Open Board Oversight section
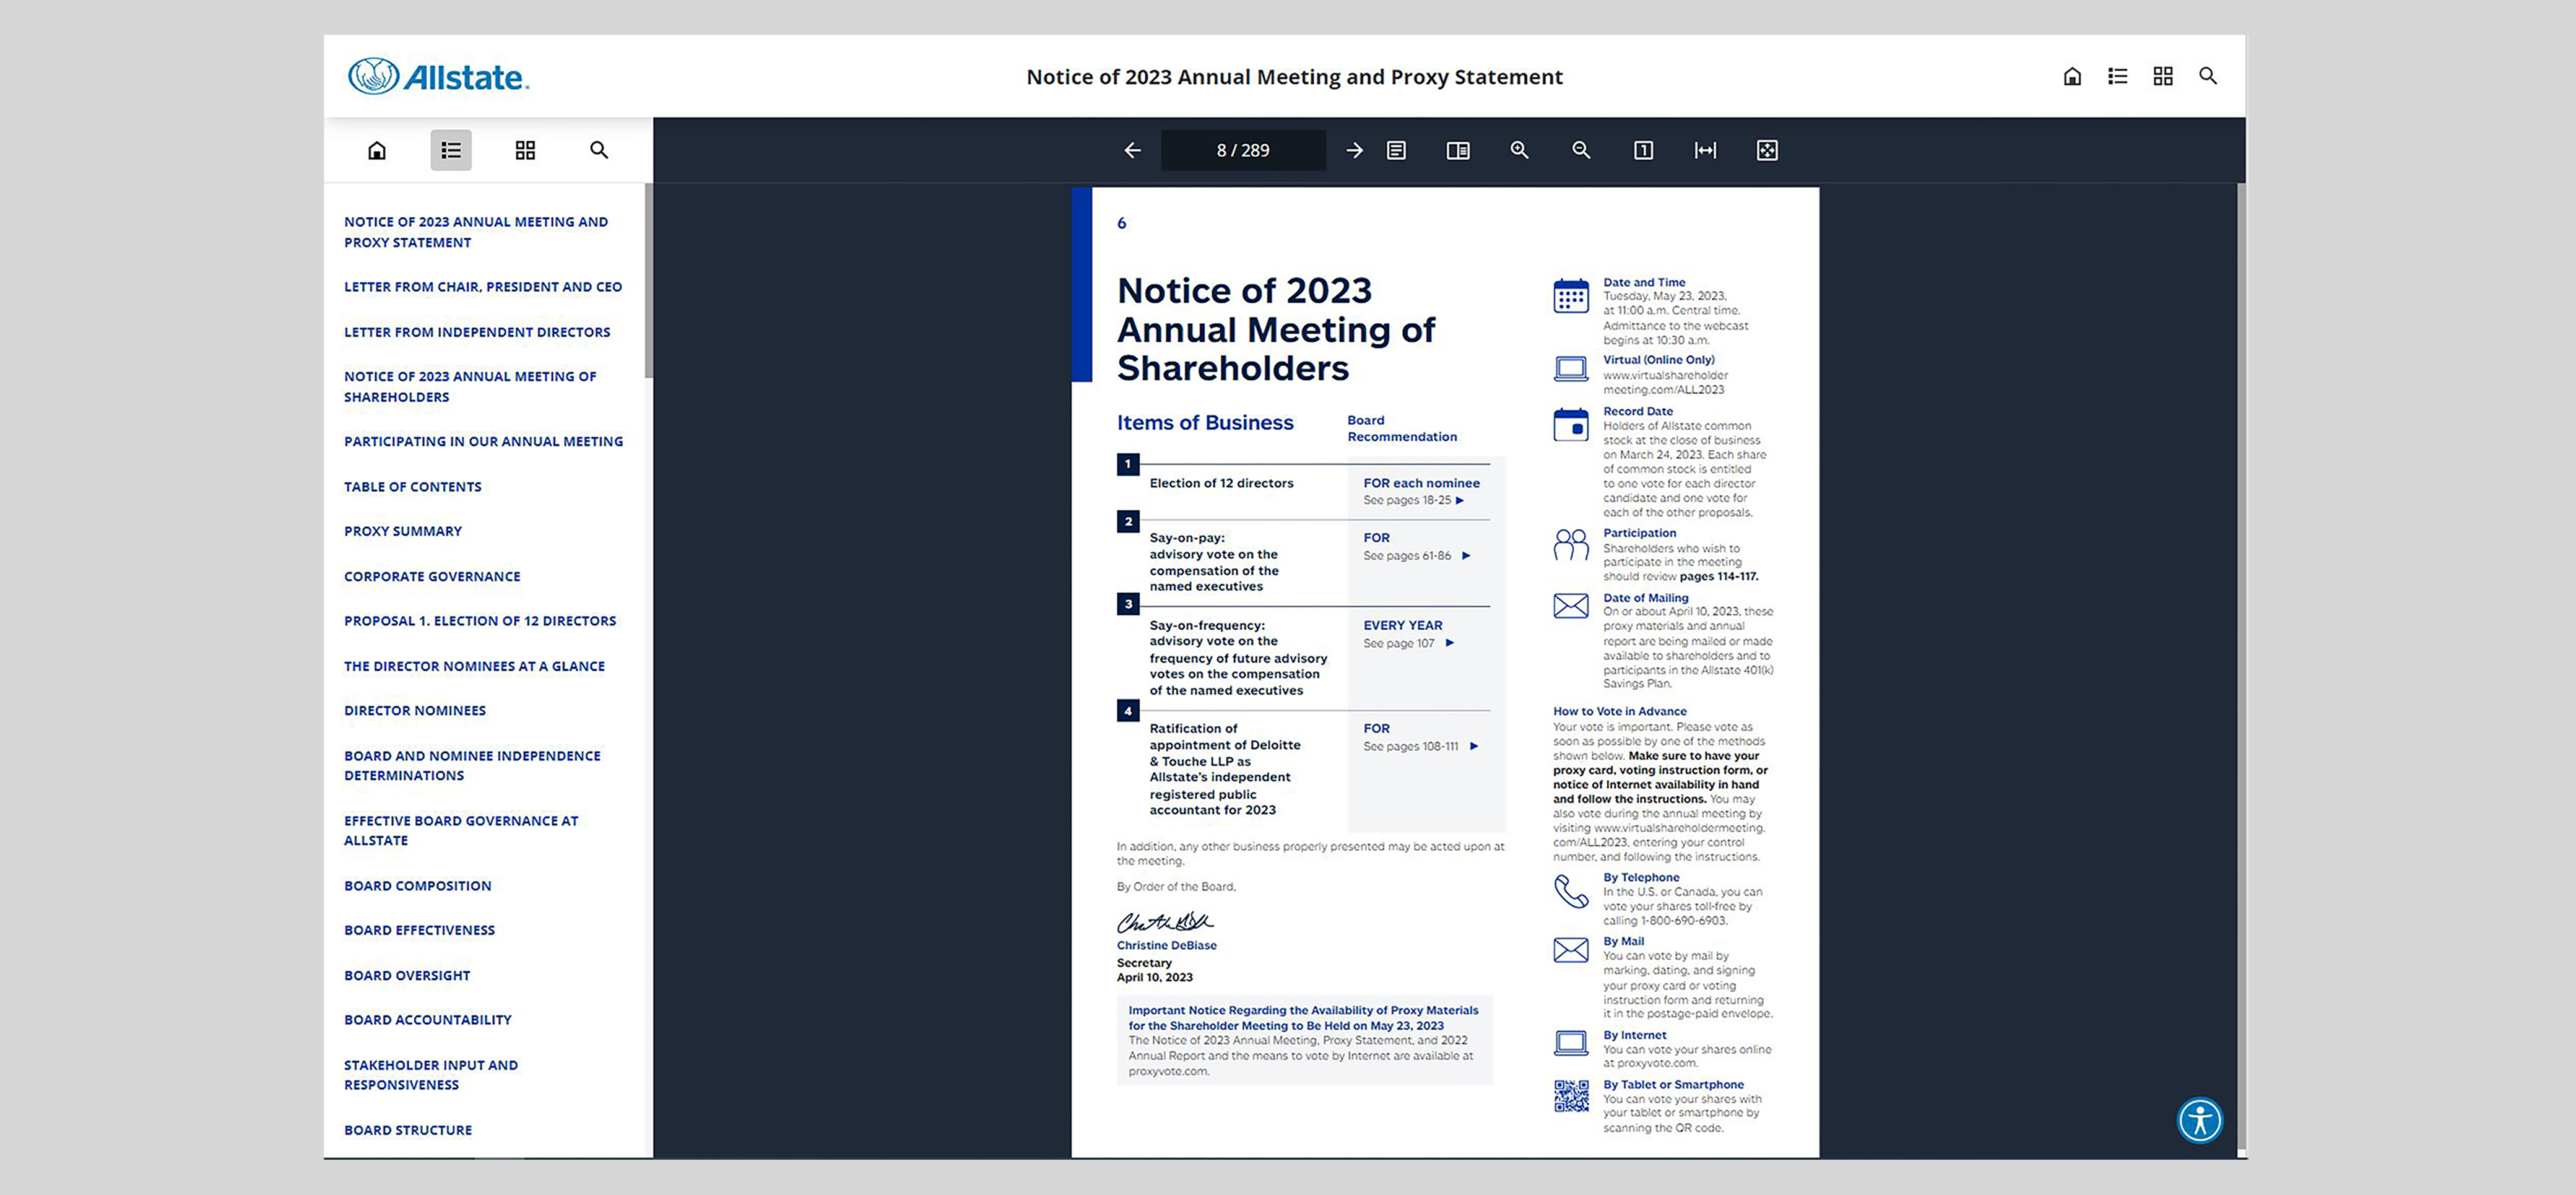Image resolution: width=2576 pixels, height=1195 pixels. pos(407,975)
